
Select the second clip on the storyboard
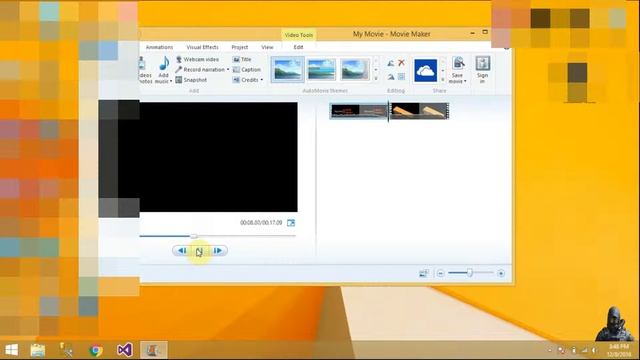click(x=419, y=111)
